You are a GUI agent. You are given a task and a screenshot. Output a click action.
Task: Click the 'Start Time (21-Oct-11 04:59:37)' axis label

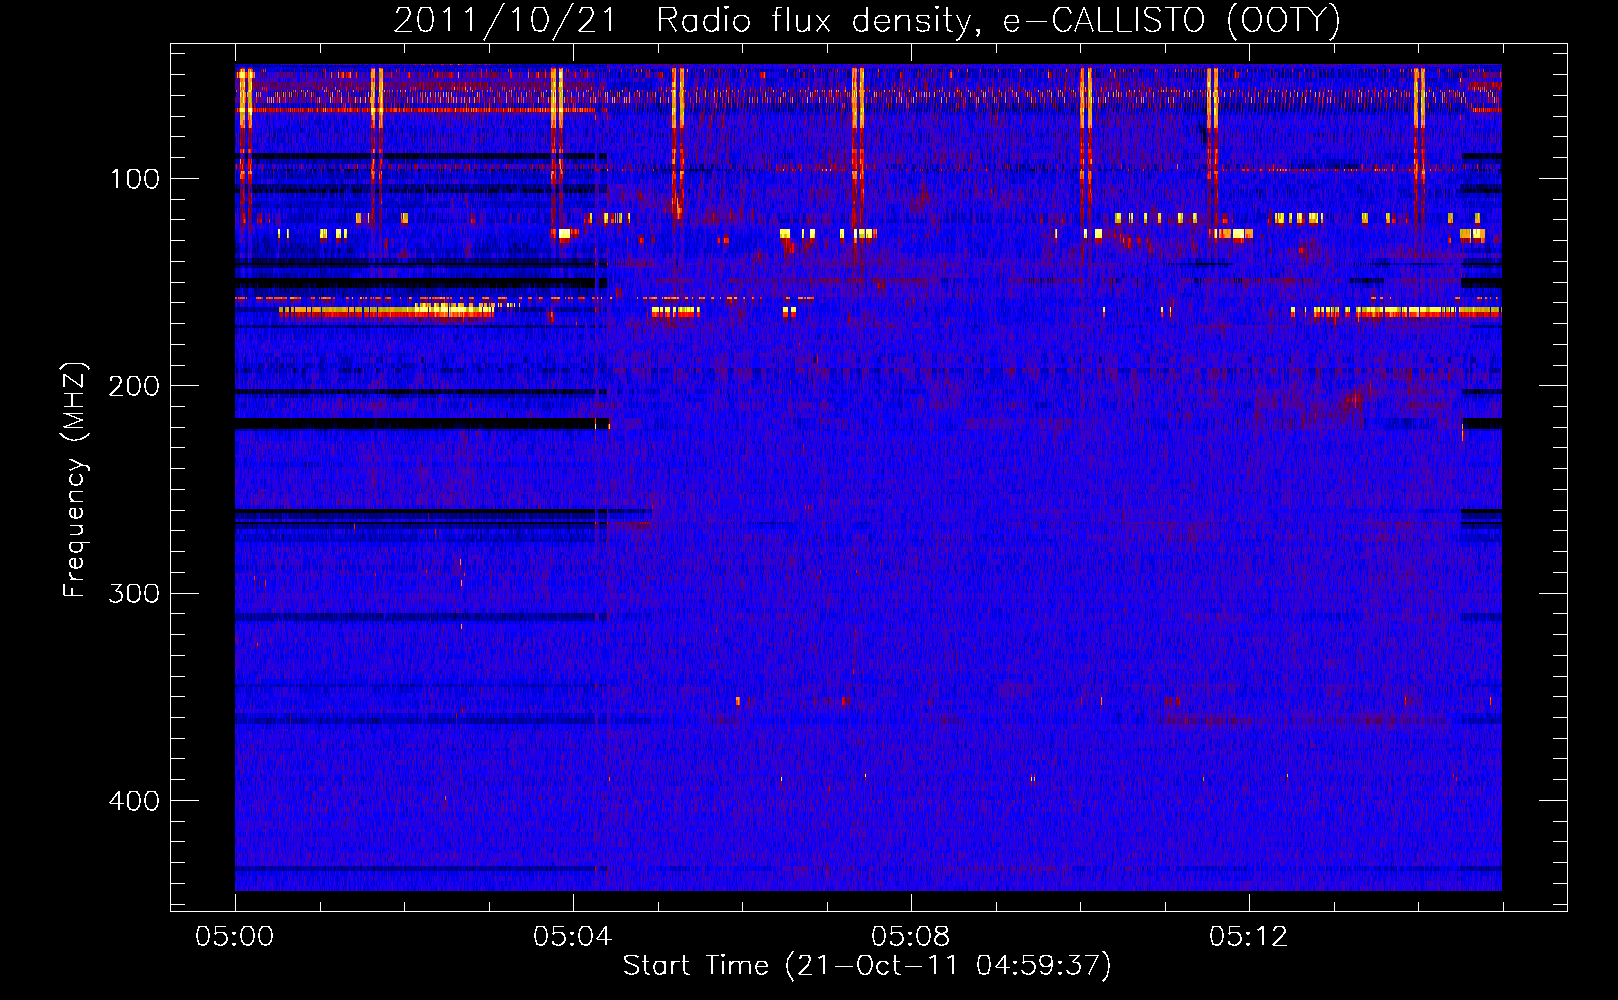[x=867, y=966]
